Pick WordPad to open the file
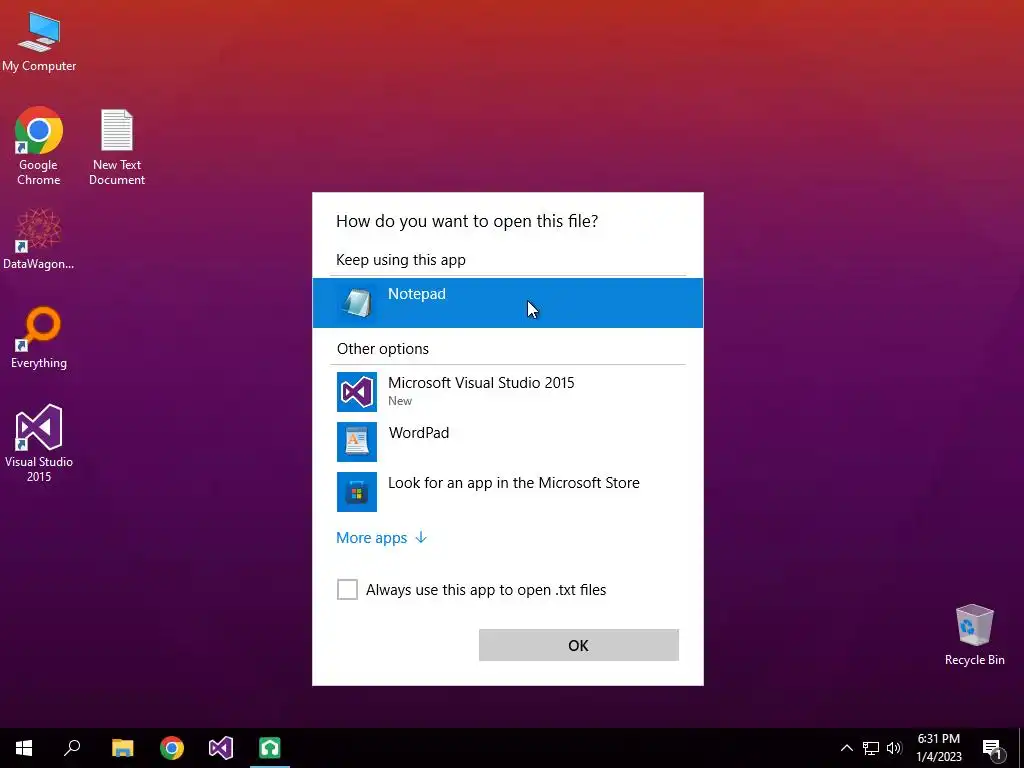The height and width of the screenshot is (768, 1024). coord(507,441)
